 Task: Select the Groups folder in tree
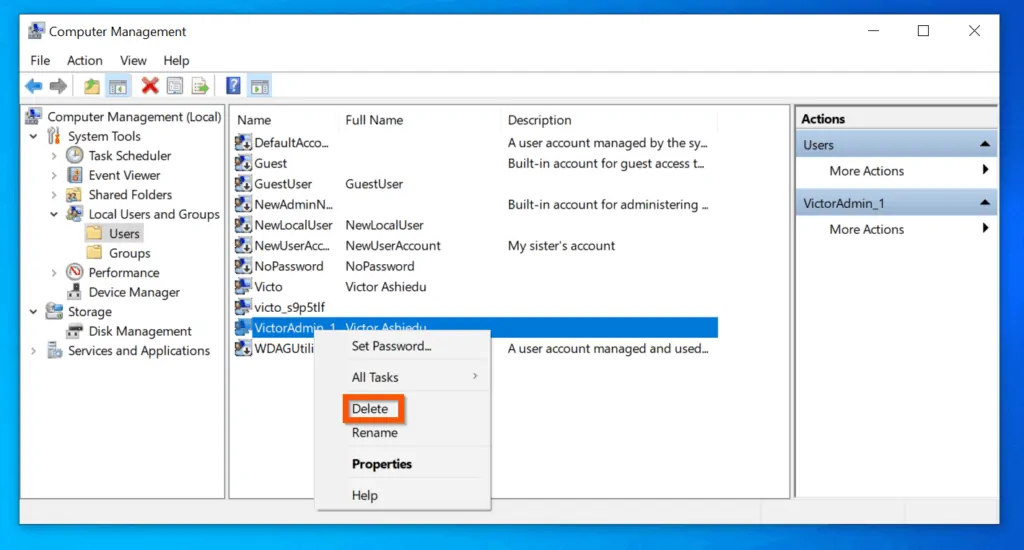point(130,253)
